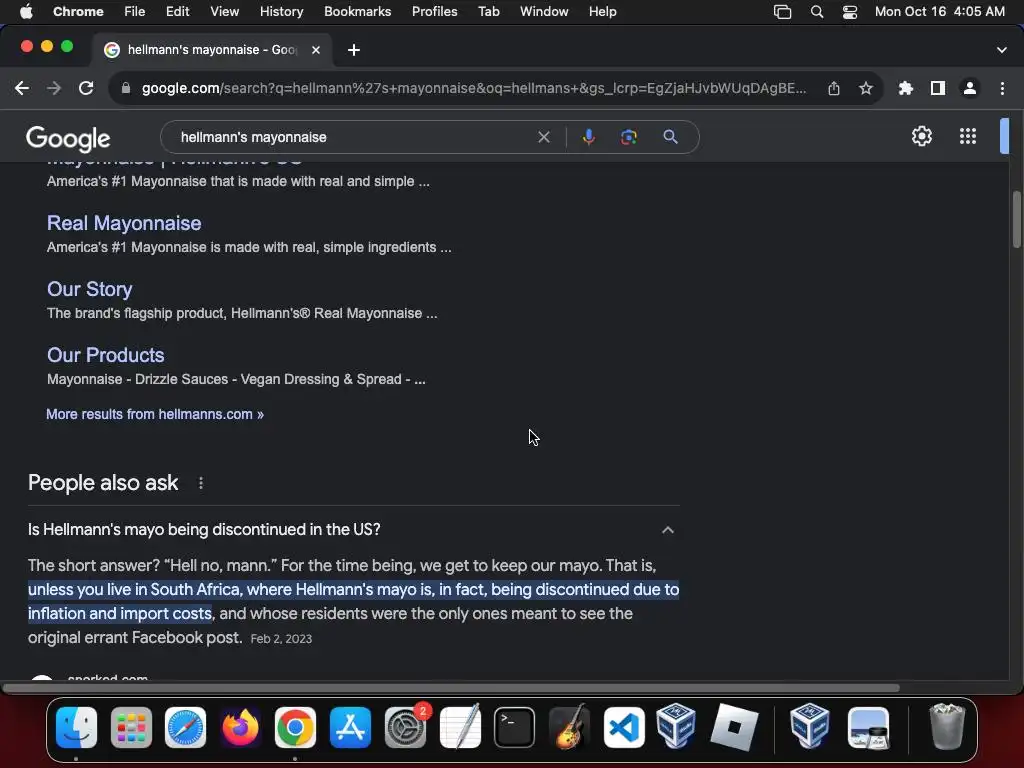Open System Settings from the Dock
The width and height of the screenshot is (1024, 768).
click(x=406, y=727)
